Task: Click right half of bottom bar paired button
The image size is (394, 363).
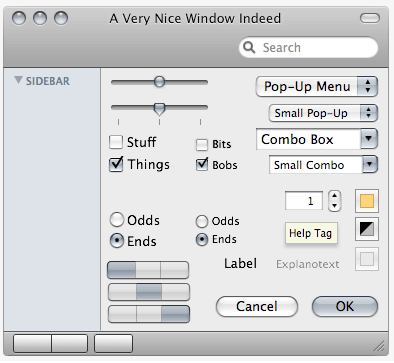Action: [70, 343]
